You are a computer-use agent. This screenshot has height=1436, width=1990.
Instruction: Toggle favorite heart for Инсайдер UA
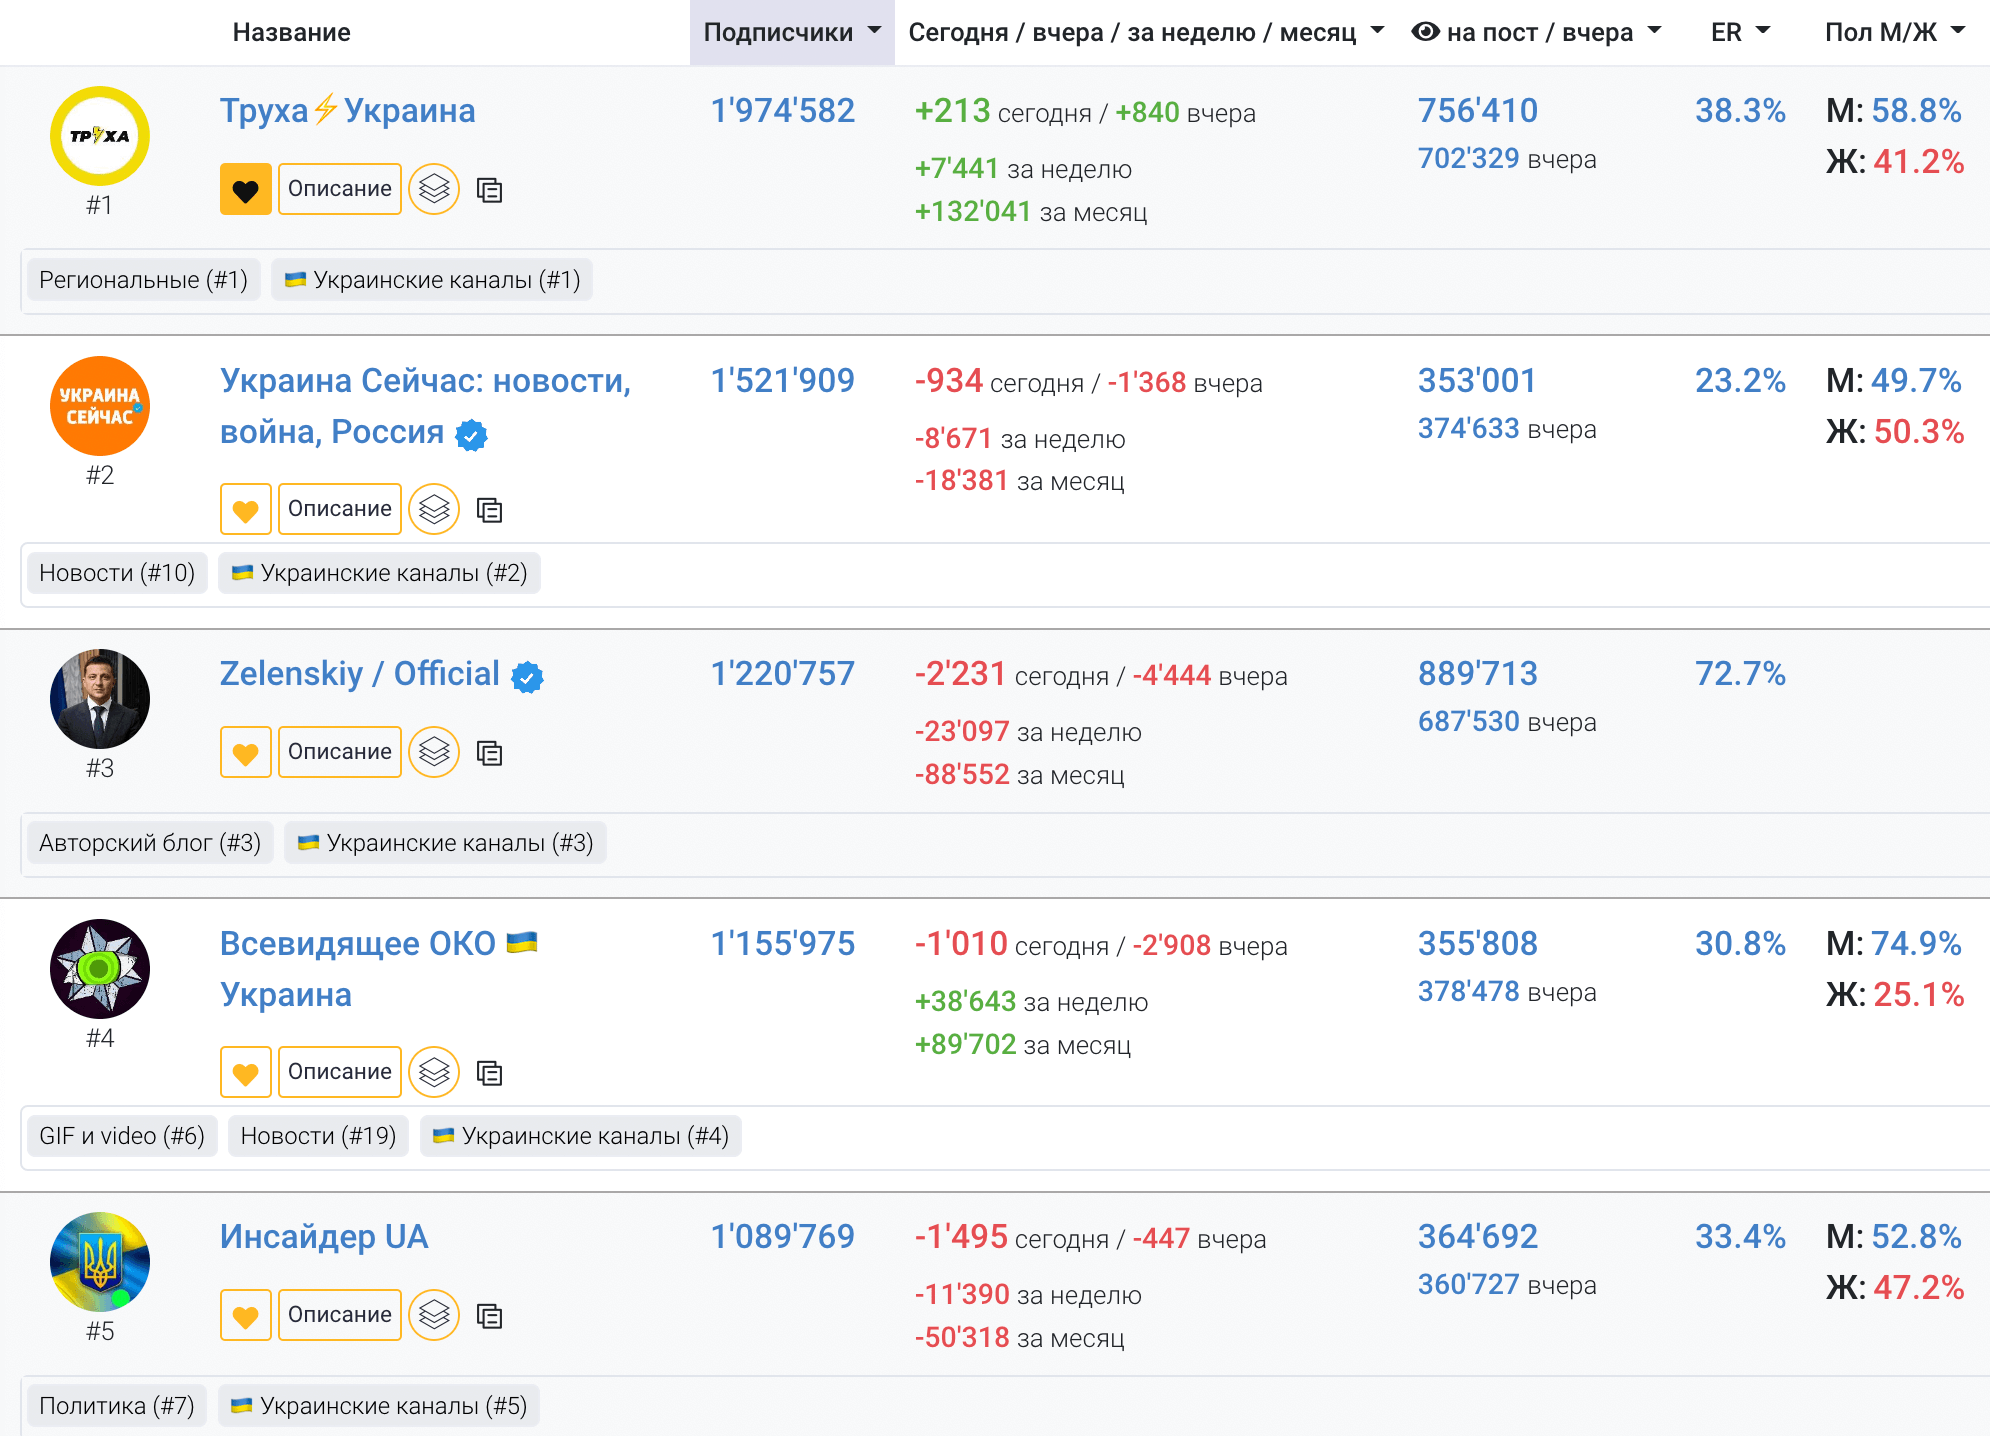coord(246,1315)
